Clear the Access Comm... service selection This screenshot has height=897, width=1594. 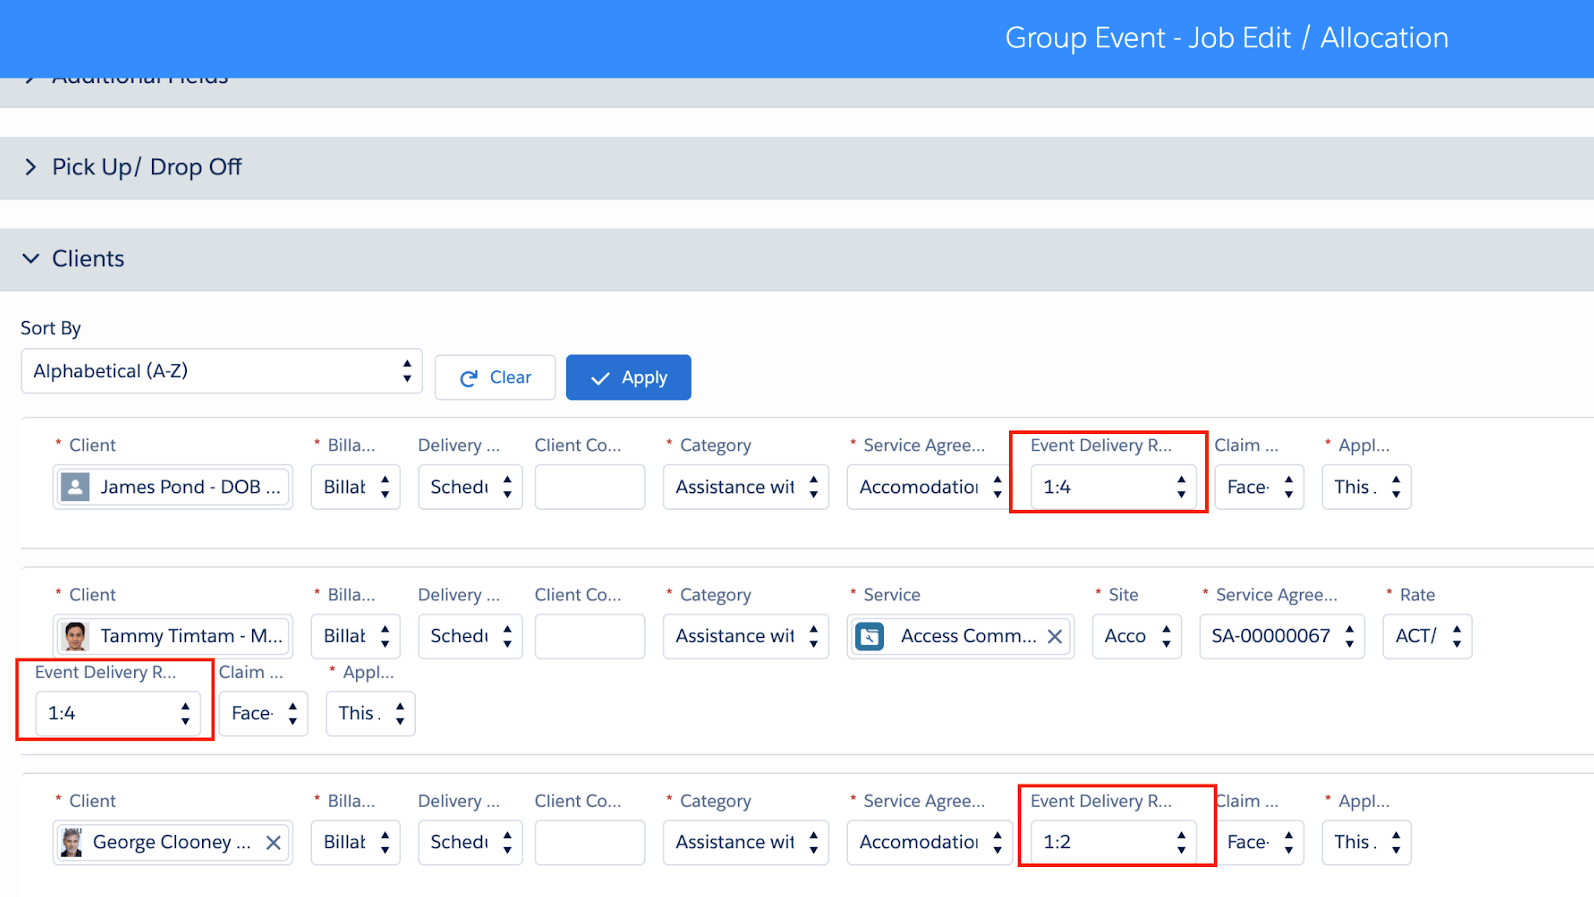tap(1054, 636)
